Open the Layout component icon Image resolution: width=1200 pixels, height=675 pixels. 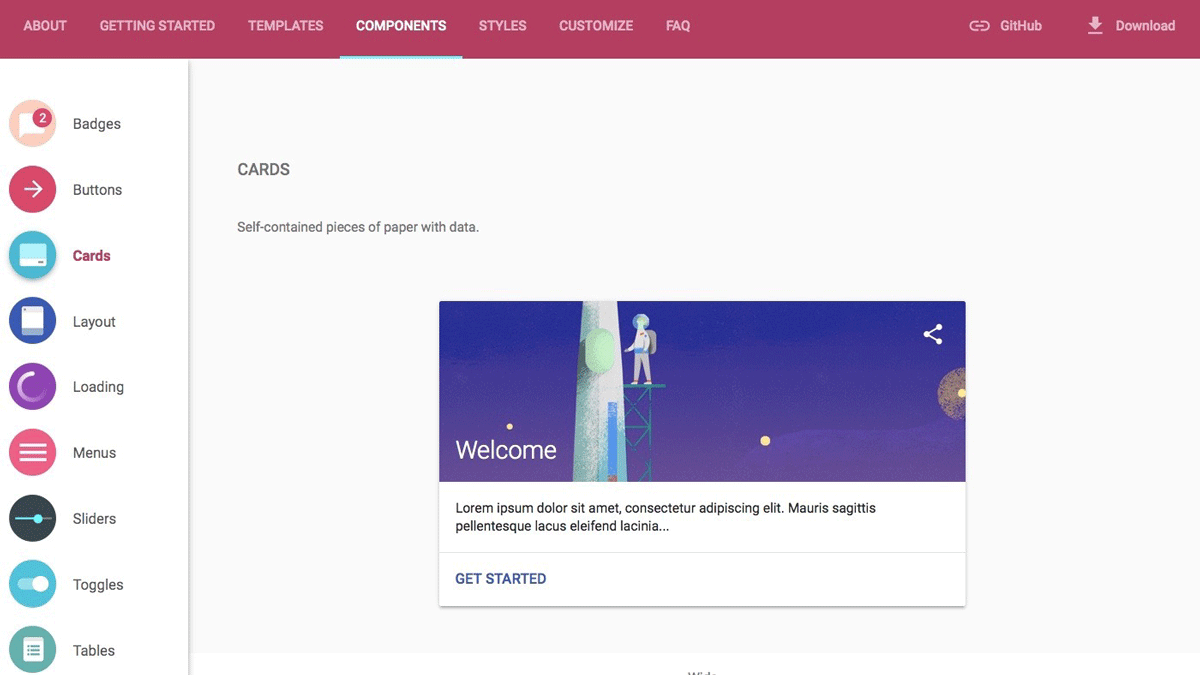(x=33, y=321)
